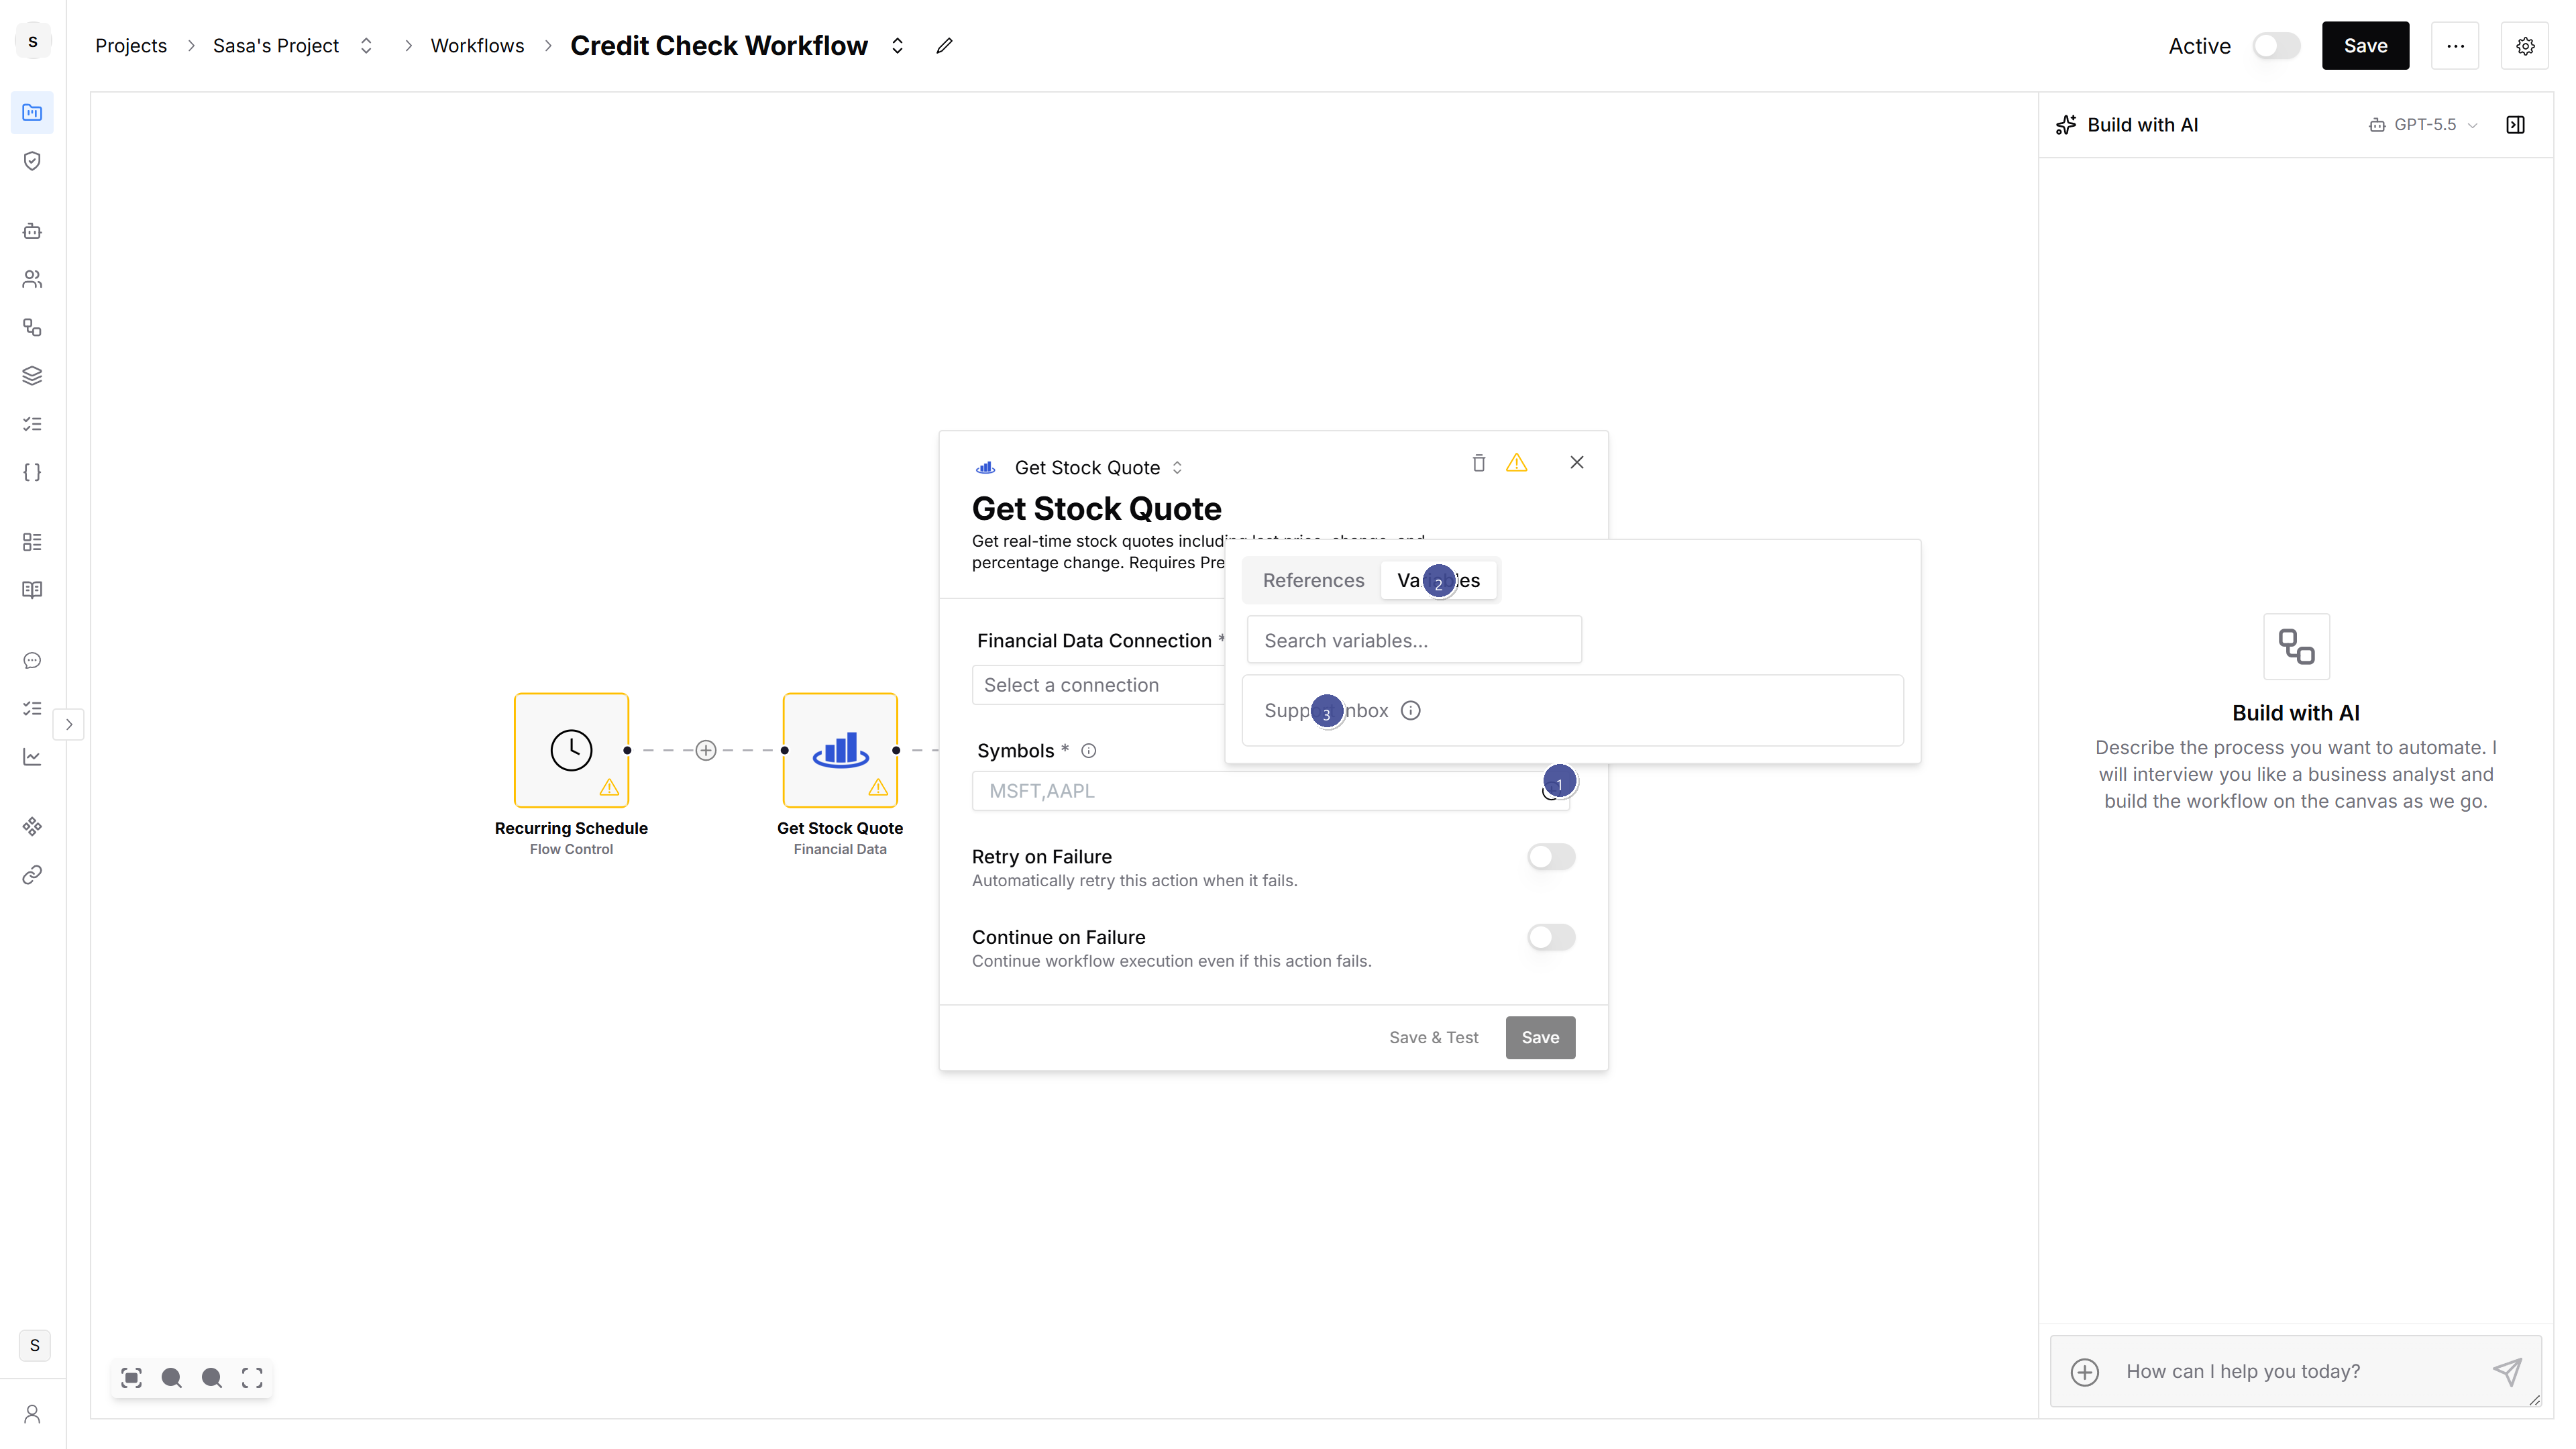2576x1449 pixels.
Task: Expand the left sidebar with arrow
Action: click(69, 724)
